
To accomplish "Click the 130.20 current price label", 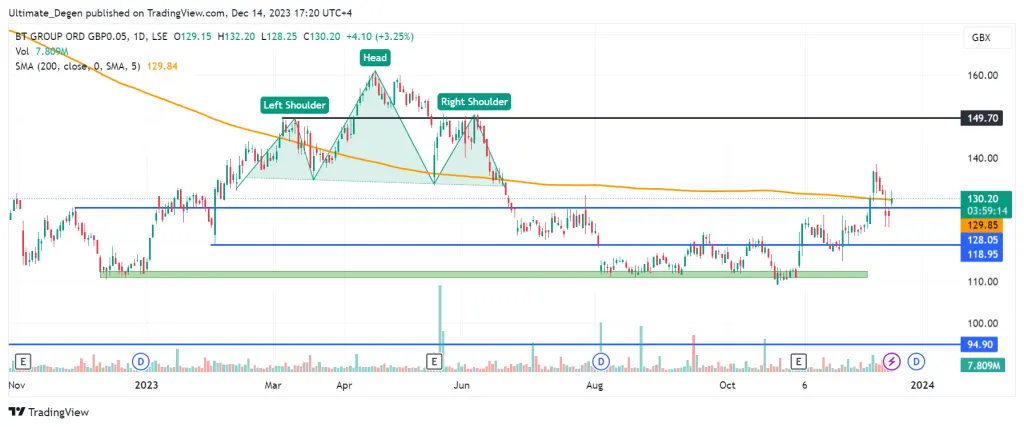I will tap(982, 200).
